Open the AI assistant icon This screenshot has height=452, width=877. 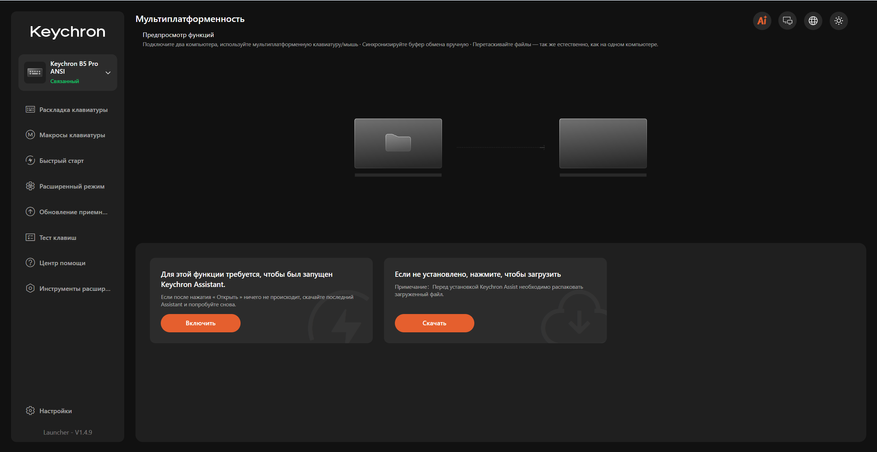click(x=761, y=21)
